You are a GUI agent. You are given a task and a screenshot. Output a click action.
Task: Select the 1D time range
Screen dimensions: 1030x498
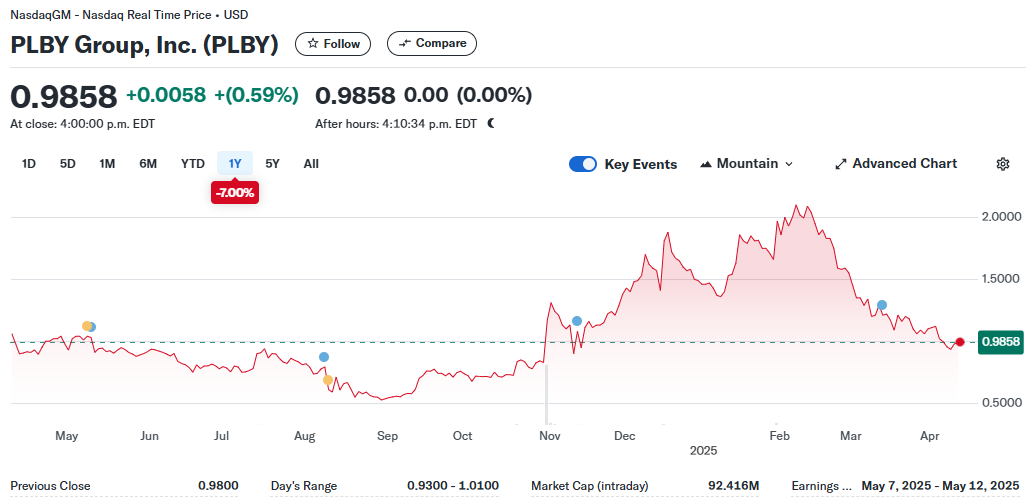click(x=28, y=164)
